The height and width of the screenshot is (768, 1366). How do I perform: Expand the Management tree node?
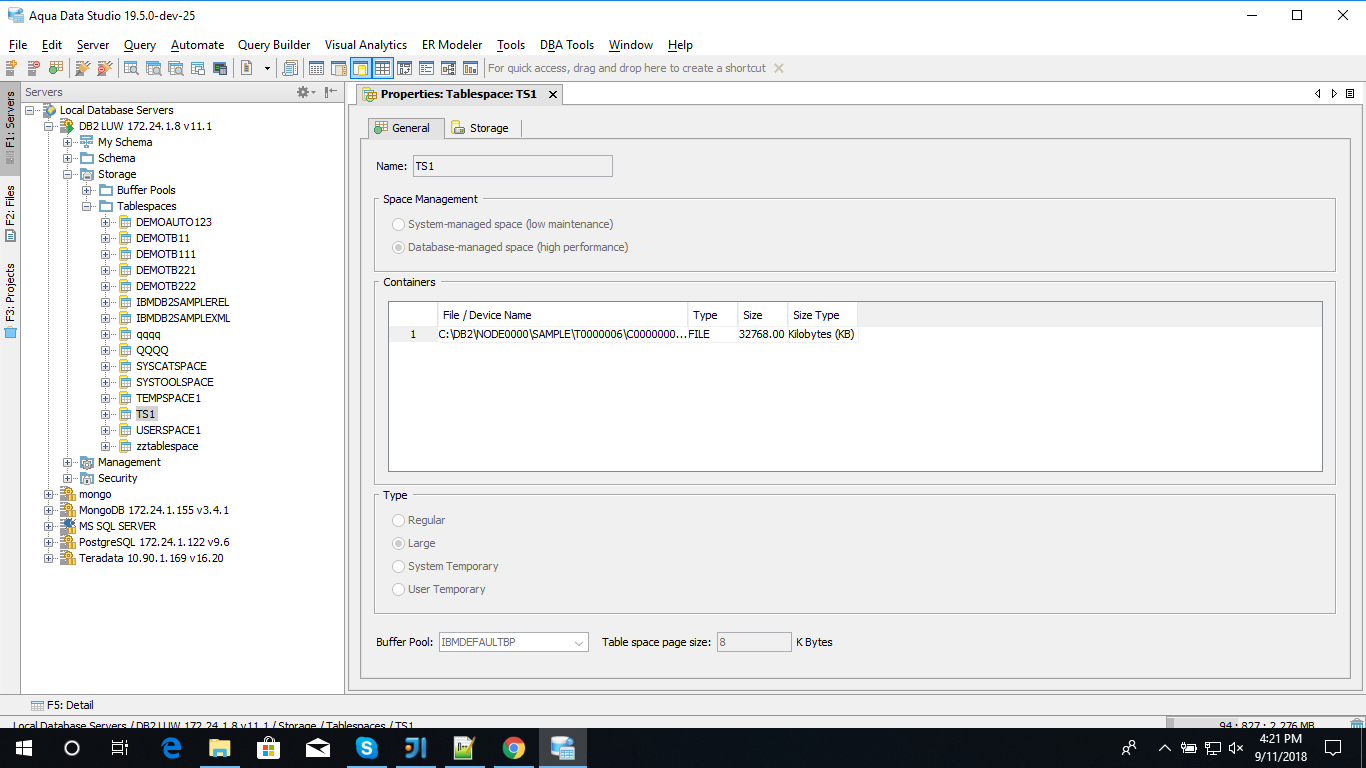click(x=68, y=462)
